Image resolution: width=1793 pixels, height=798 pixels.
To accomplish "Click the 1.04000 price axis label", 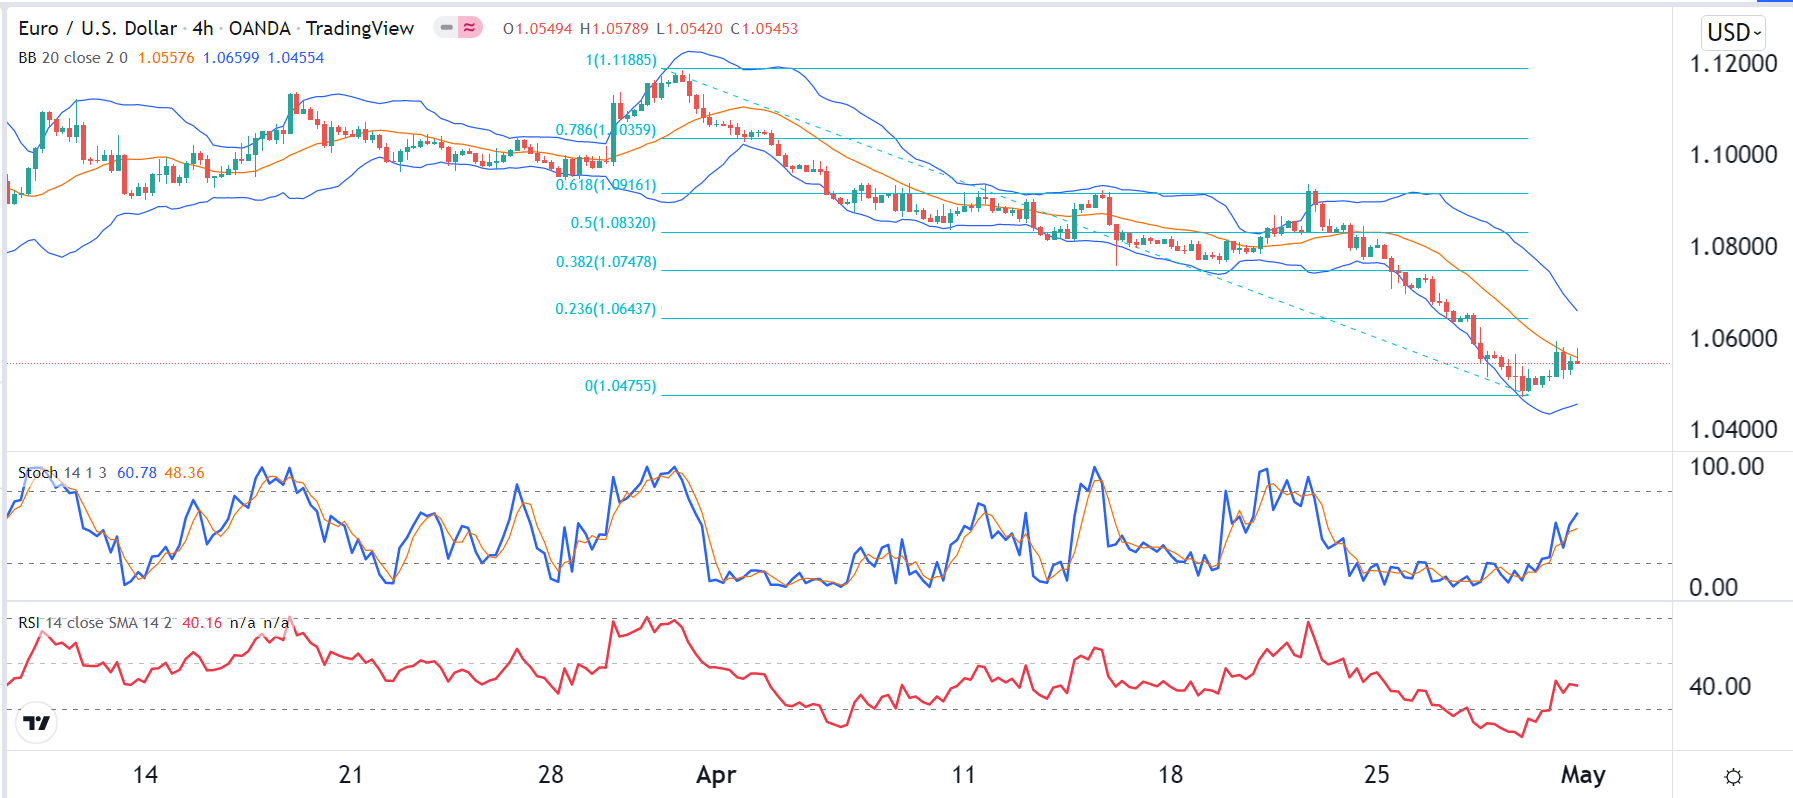I will [x=1733, y=430].
